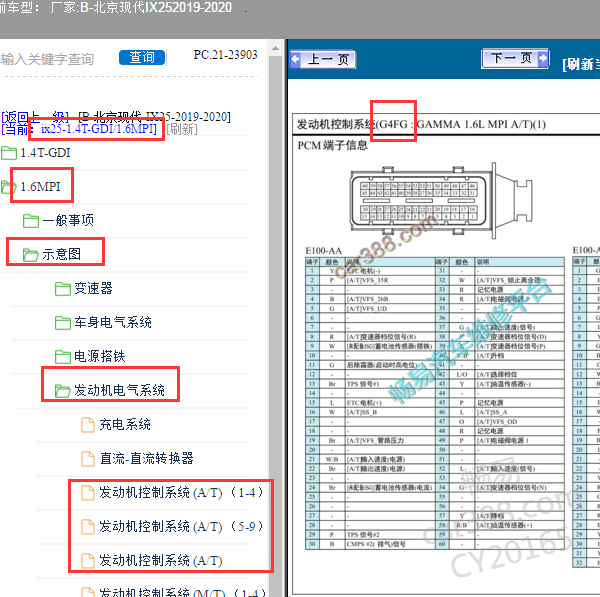Click the folder icon beside 电源搭铁
The width and height of the screenshot is (600, 597).
point(63,357)
